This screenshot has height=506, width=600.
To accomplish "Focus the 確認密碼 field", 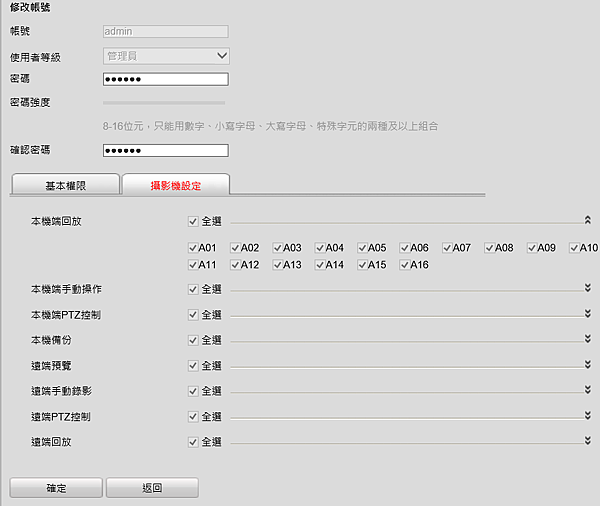I will pyautogui.click(x=166, y=150).
